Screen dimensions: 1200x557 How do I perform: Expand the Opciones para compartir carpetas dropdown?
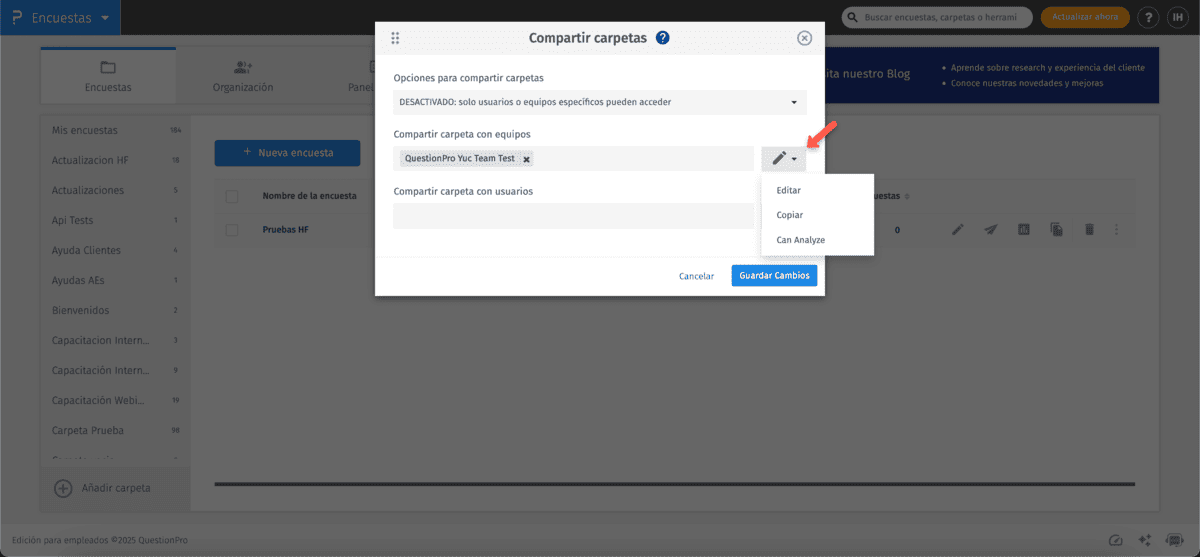pyautogui.click(x=600, y=102)
